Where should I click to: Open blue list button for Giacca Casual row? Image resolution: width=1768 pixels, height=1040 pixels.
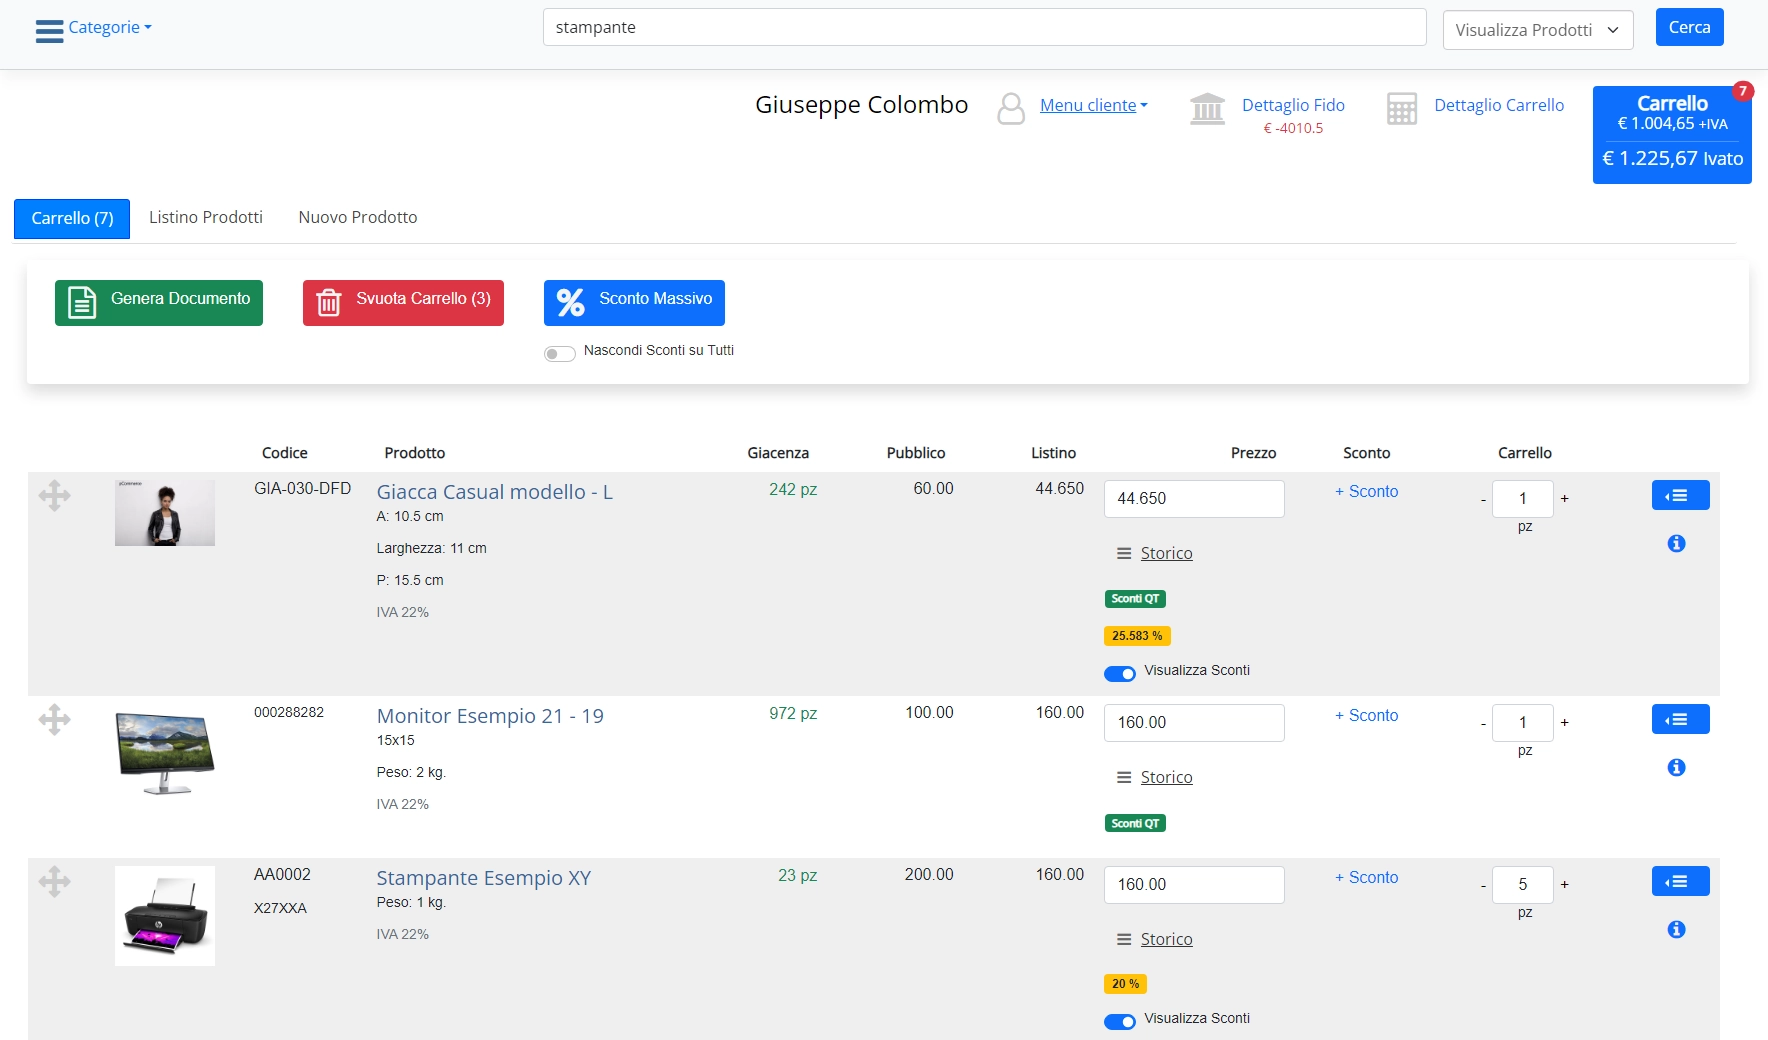[x=1680, y=495]
